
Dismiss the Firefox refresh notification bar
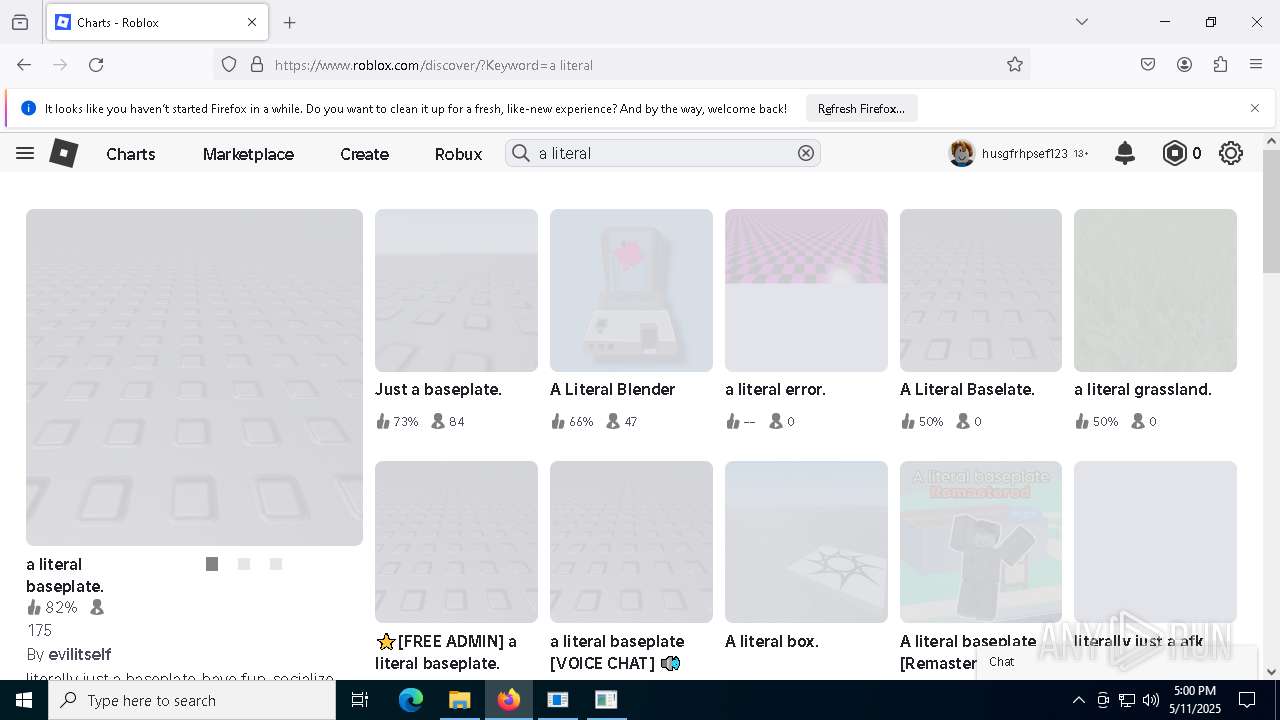[1255, 108]
